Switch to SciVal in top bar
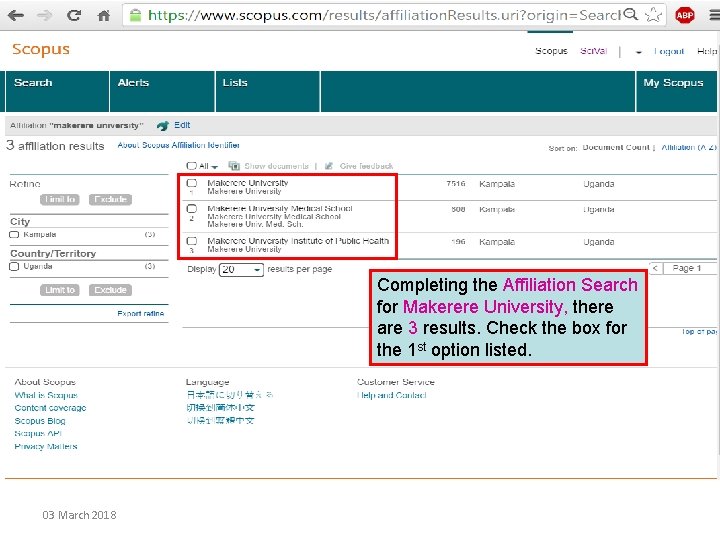The width and height of the screenshot is (720, 540). coord(594,51)
